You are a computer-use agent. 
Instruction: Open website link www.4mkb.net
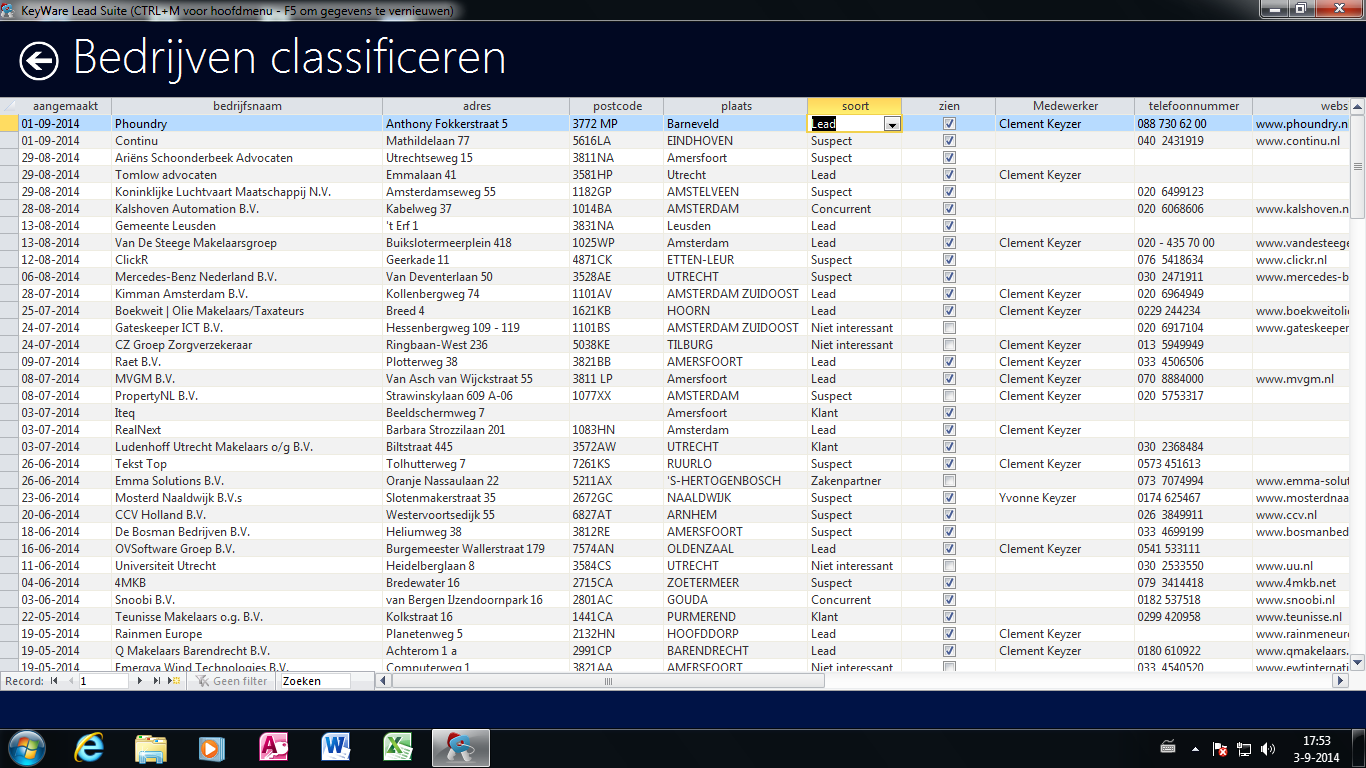point(1295,583)
